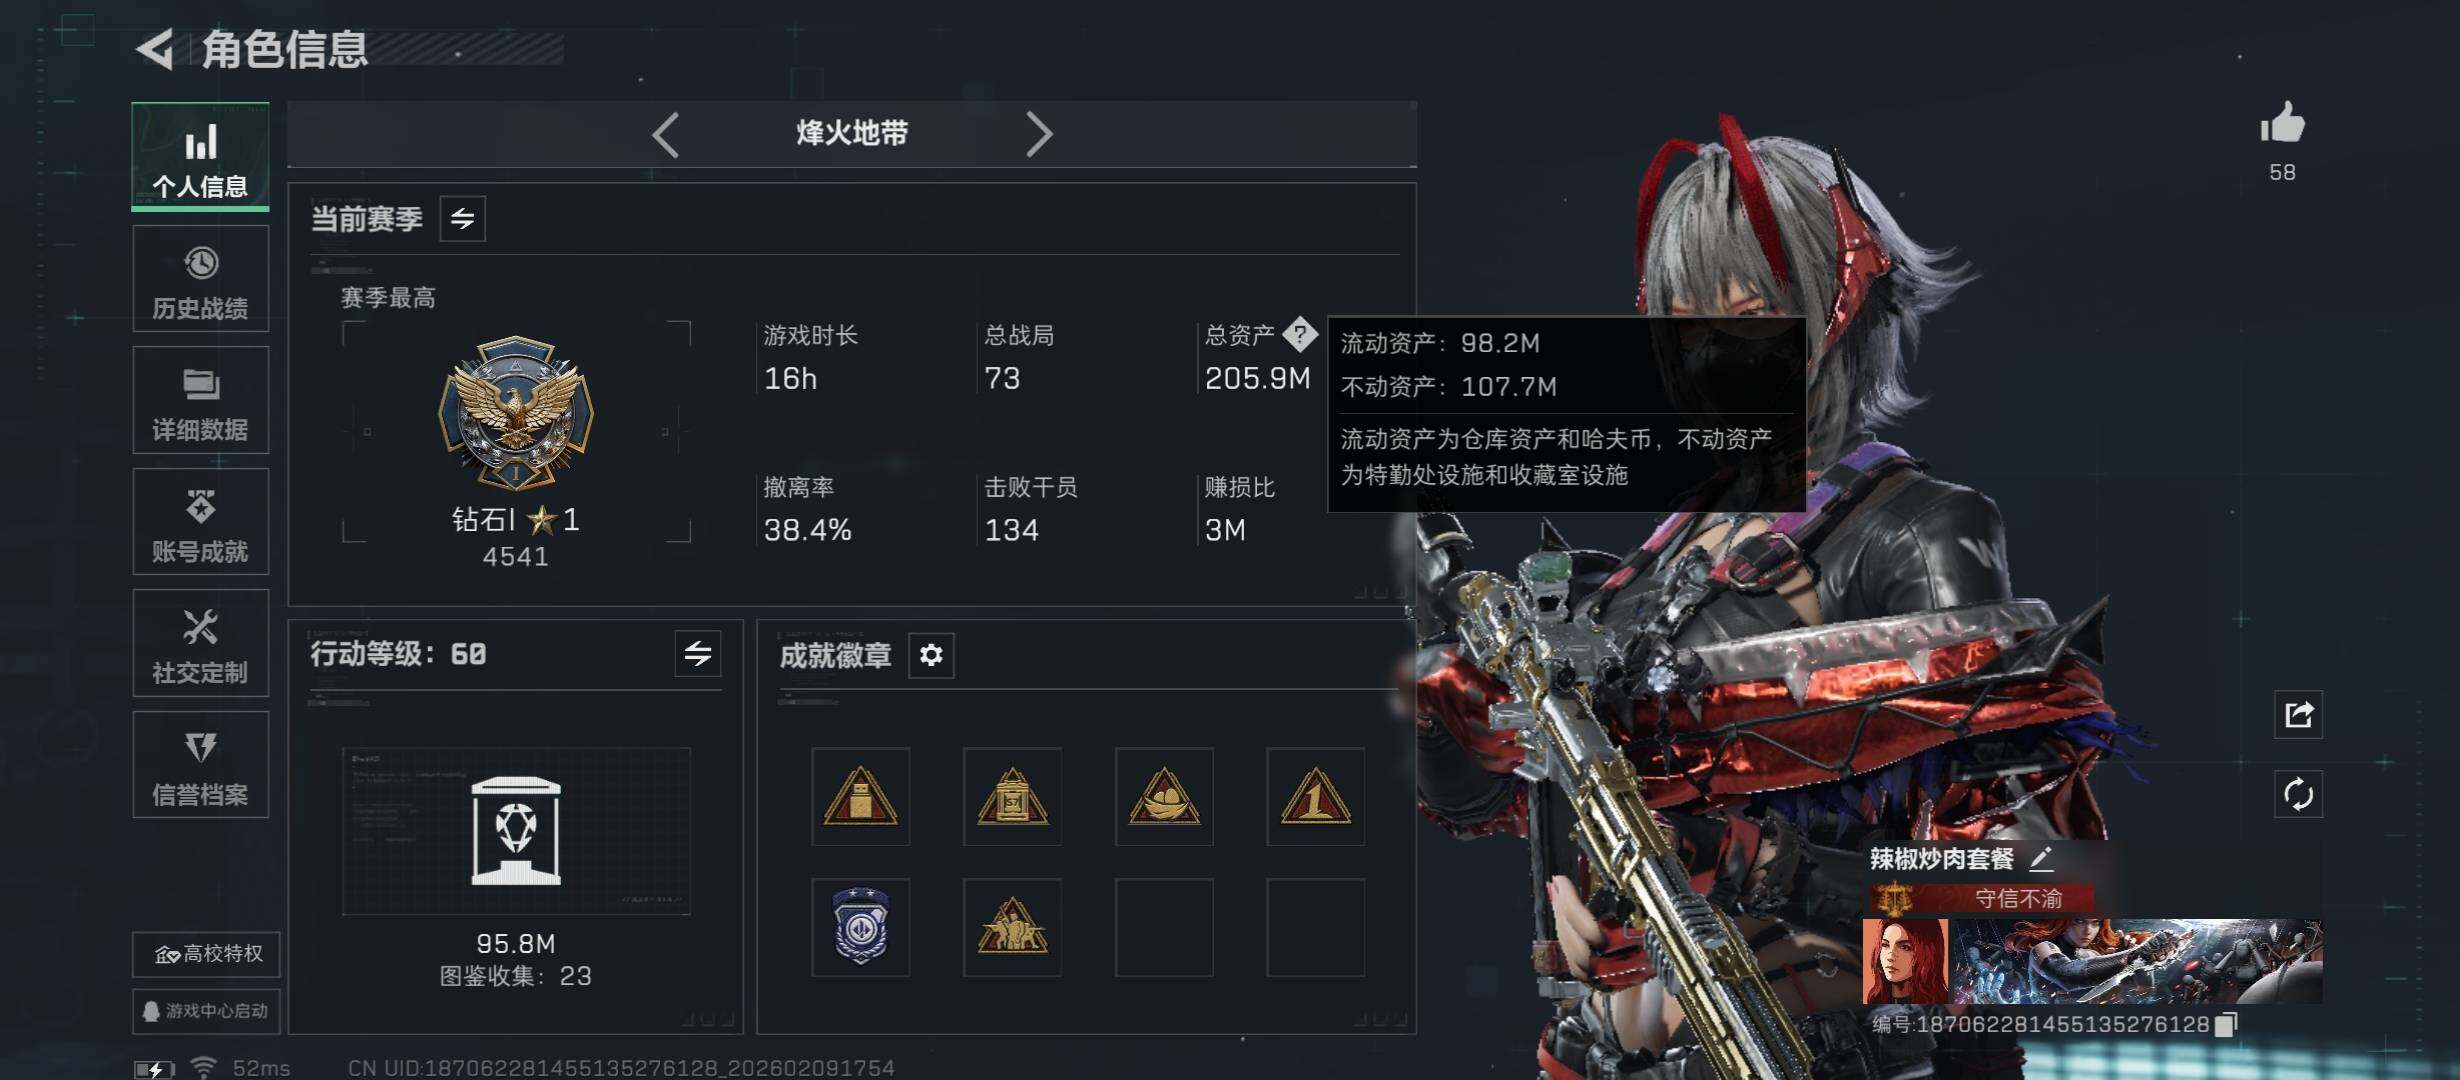Click the refresh character model icon

click(x=2298, y=795)
